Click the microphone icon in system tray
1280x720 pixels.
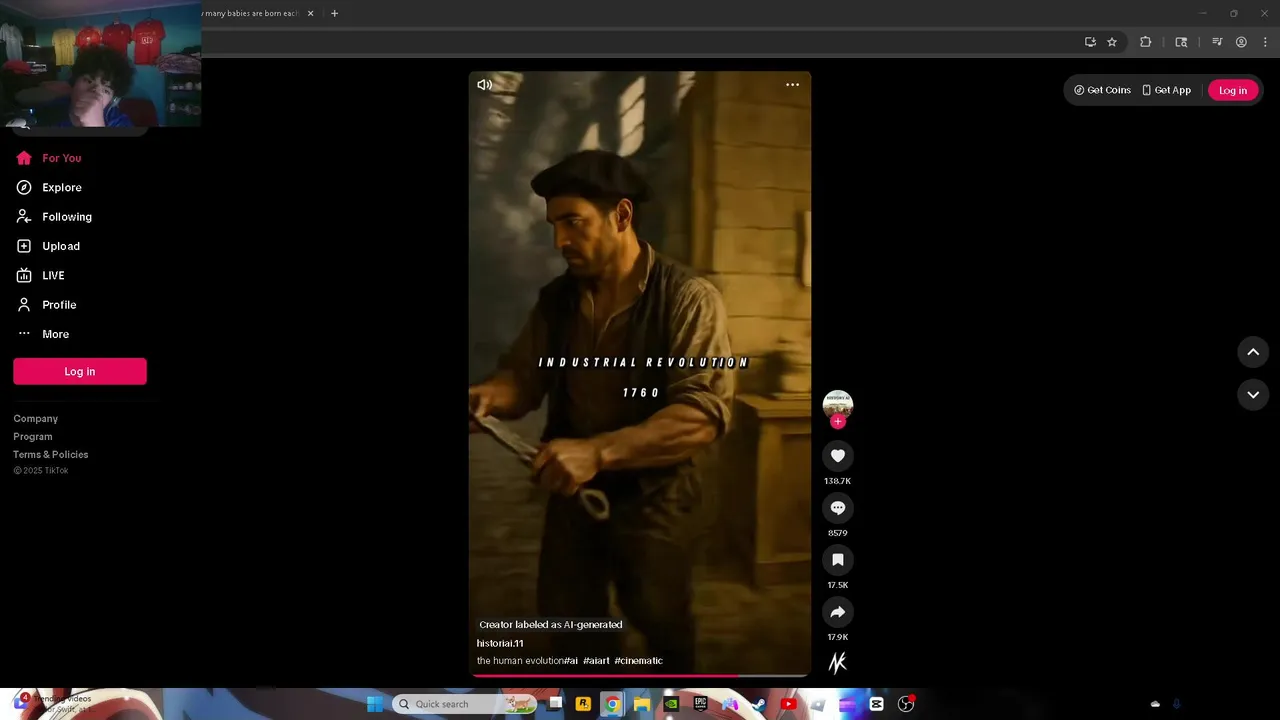coord(1177,704)
